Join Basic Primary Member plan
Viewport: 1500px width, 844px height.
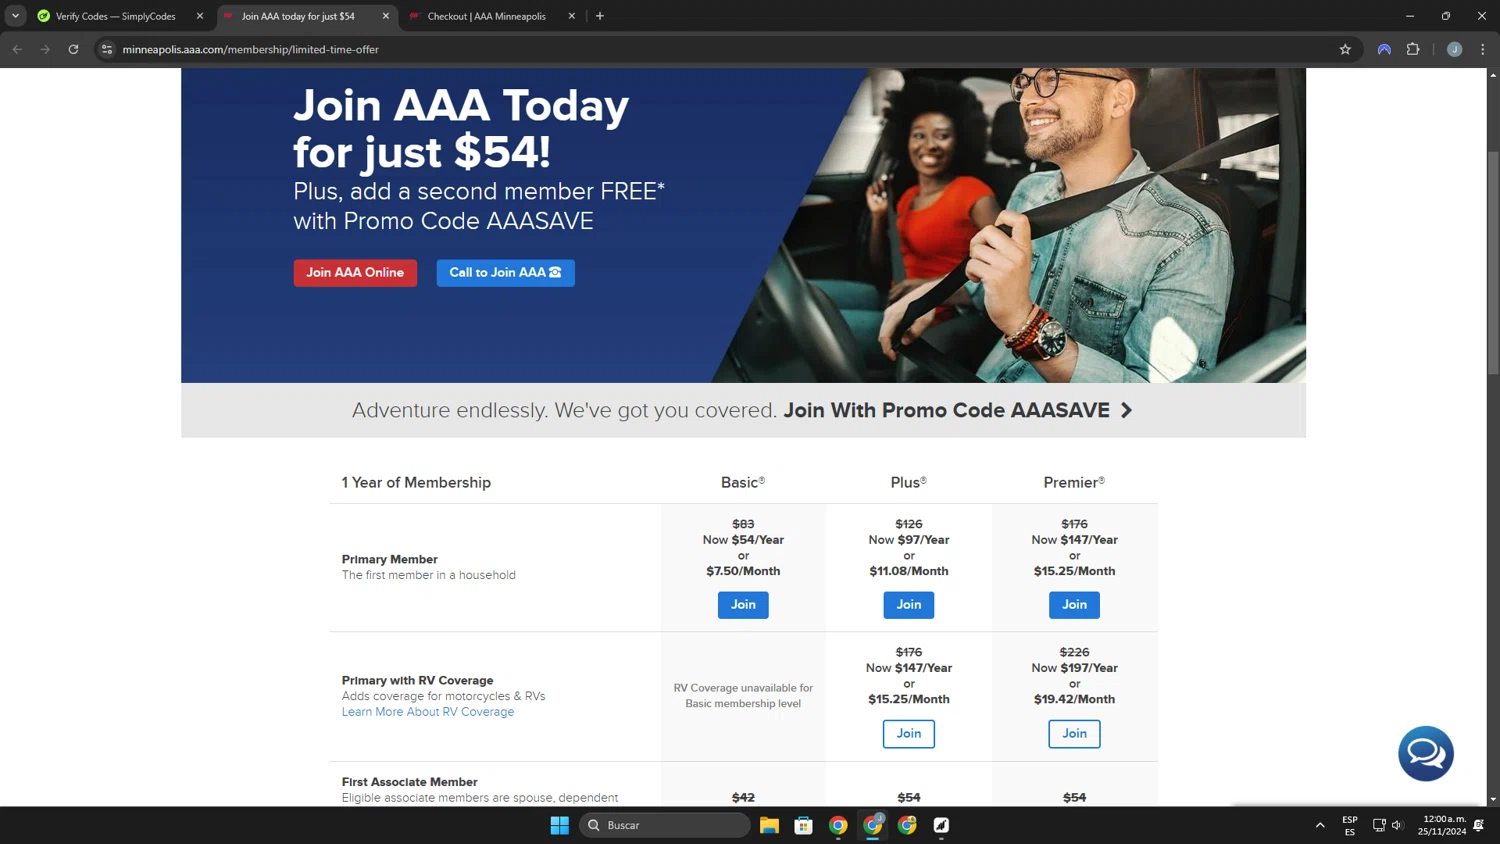pos(743,605)
